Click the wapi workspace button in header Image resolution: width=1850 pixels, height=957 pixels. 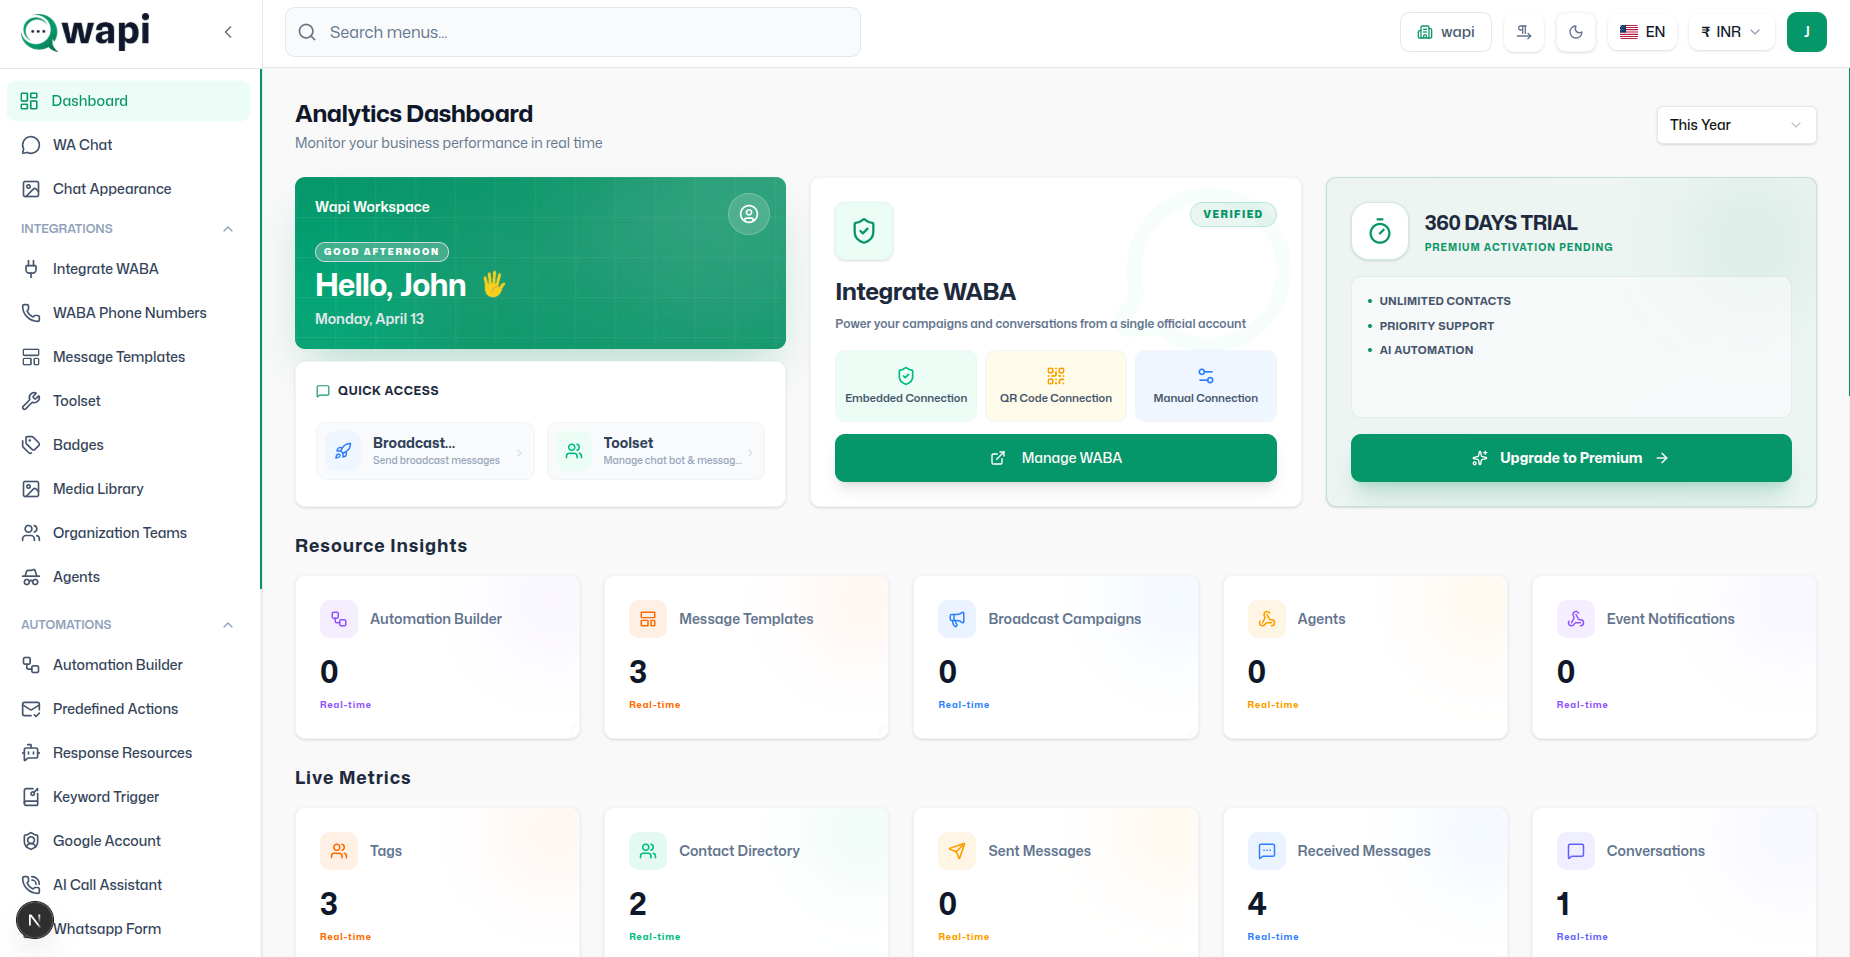click(1445, 32)
